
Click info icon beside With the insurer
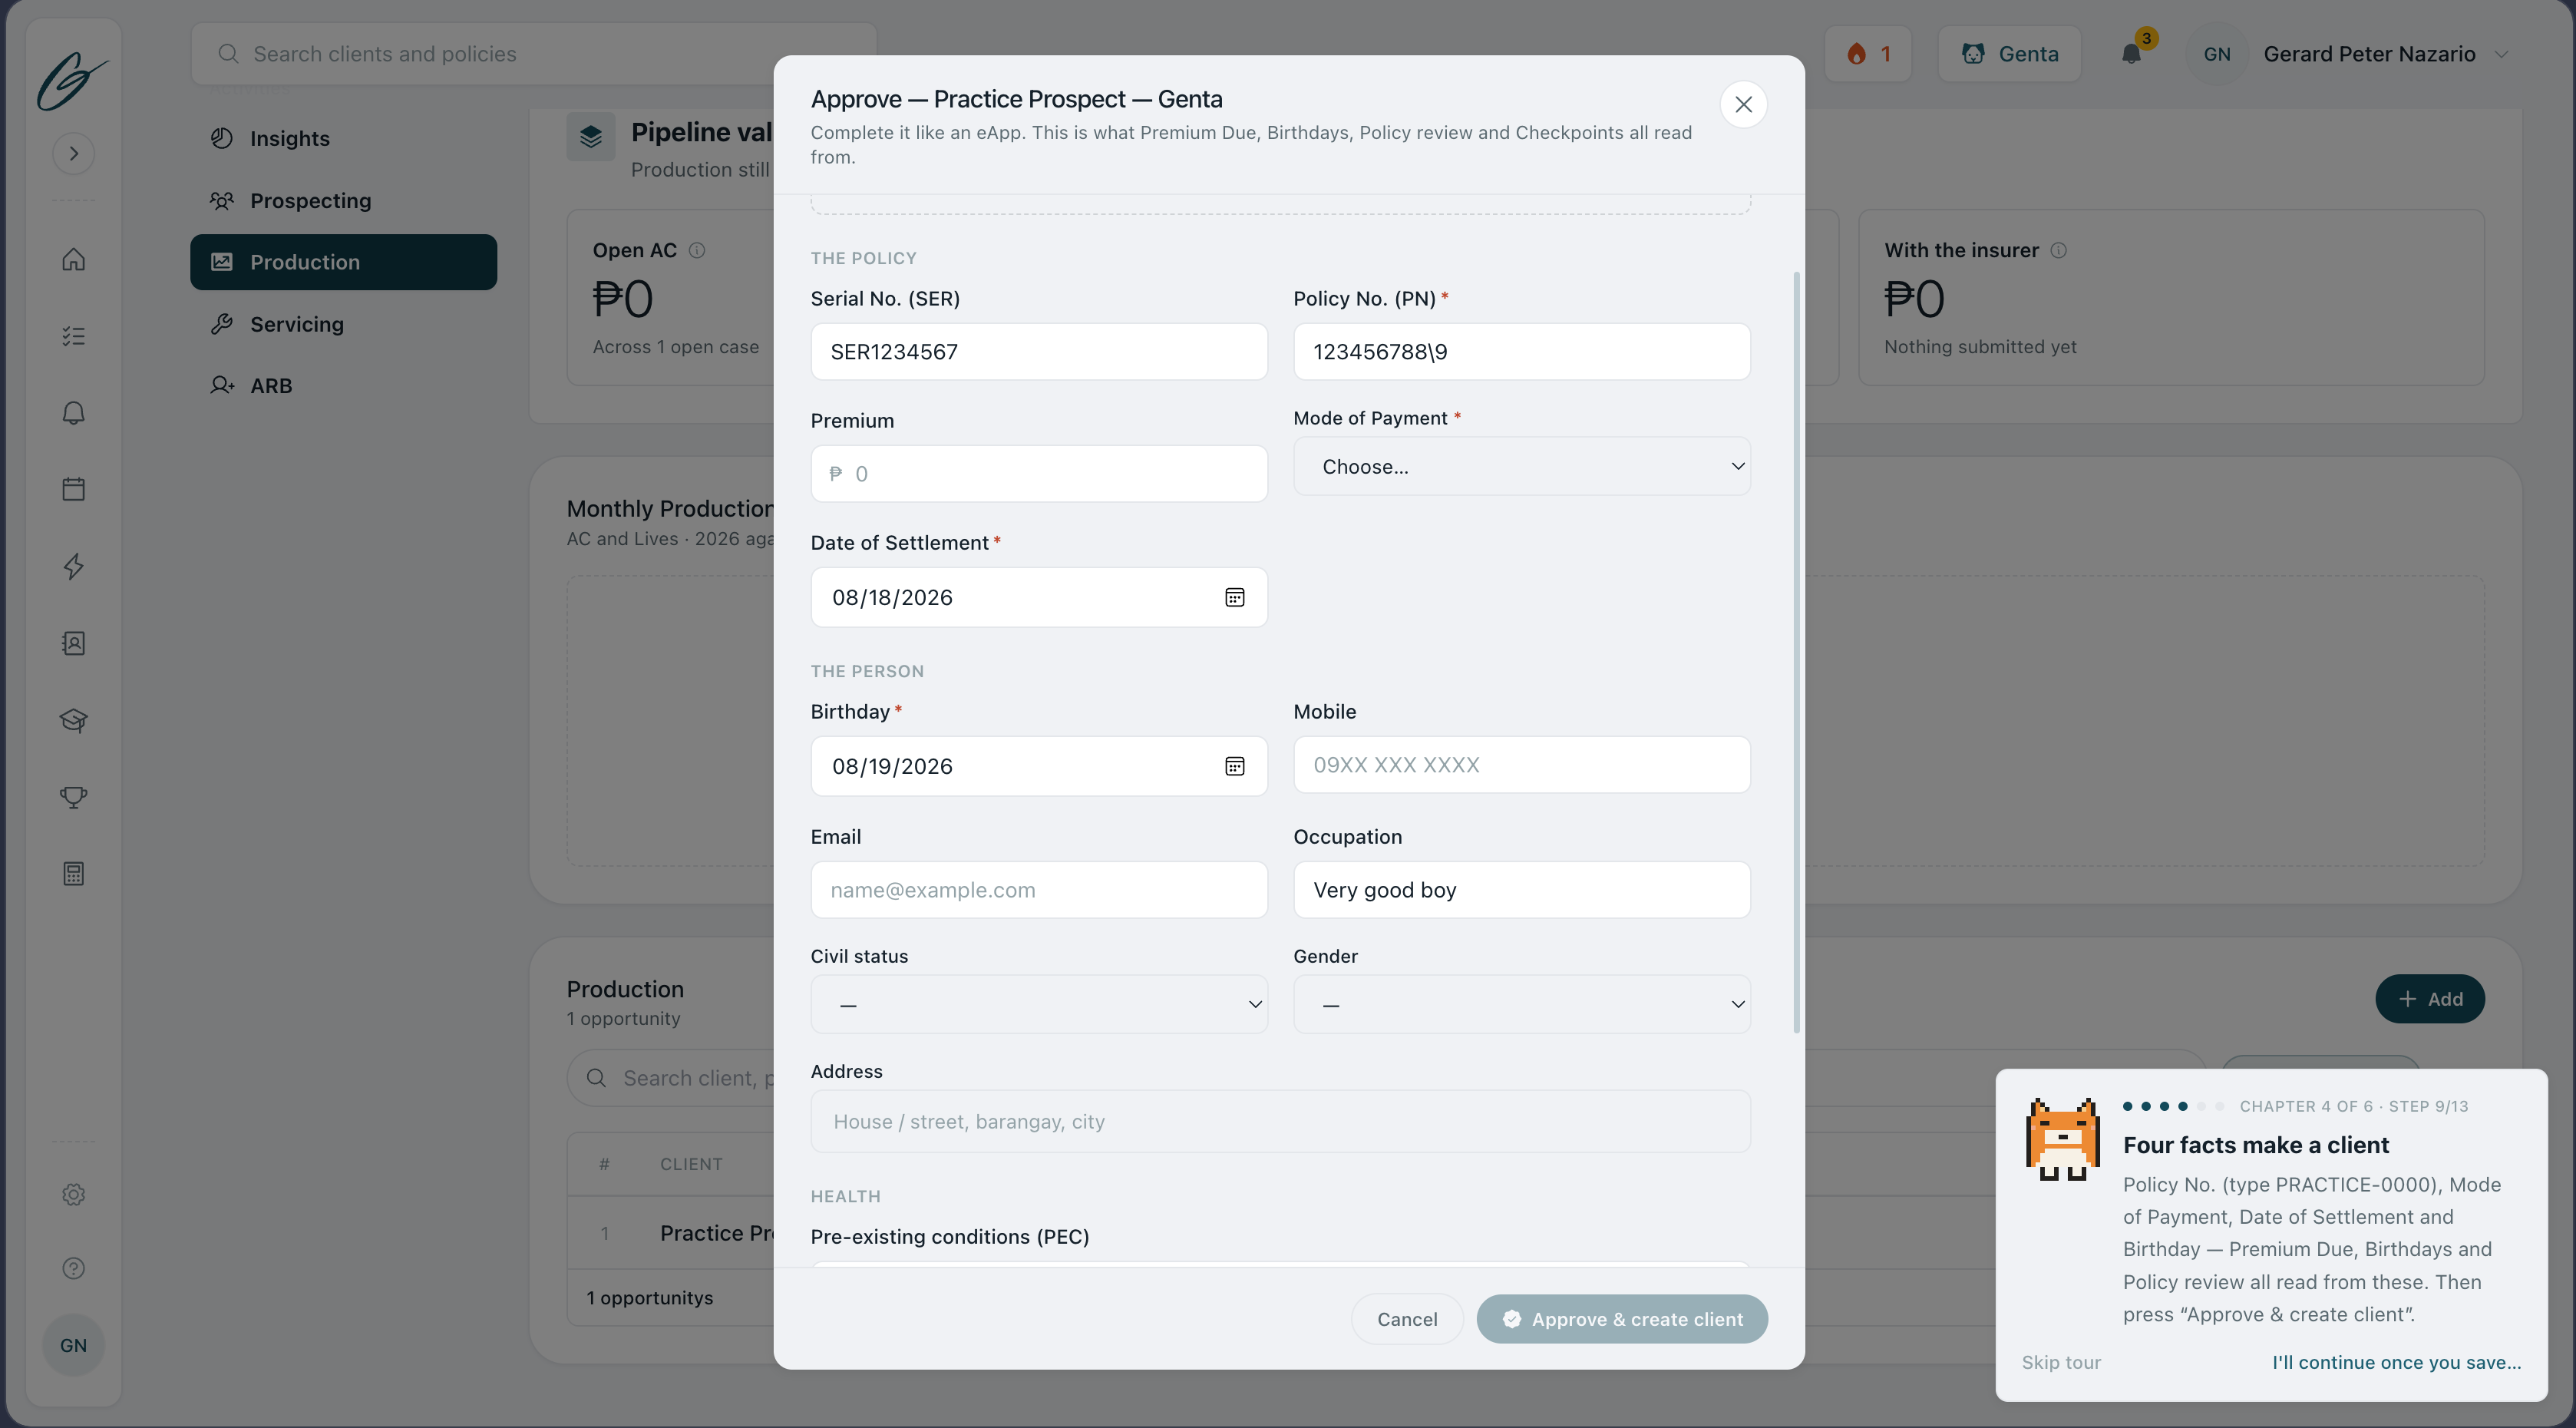(2058, 251)
